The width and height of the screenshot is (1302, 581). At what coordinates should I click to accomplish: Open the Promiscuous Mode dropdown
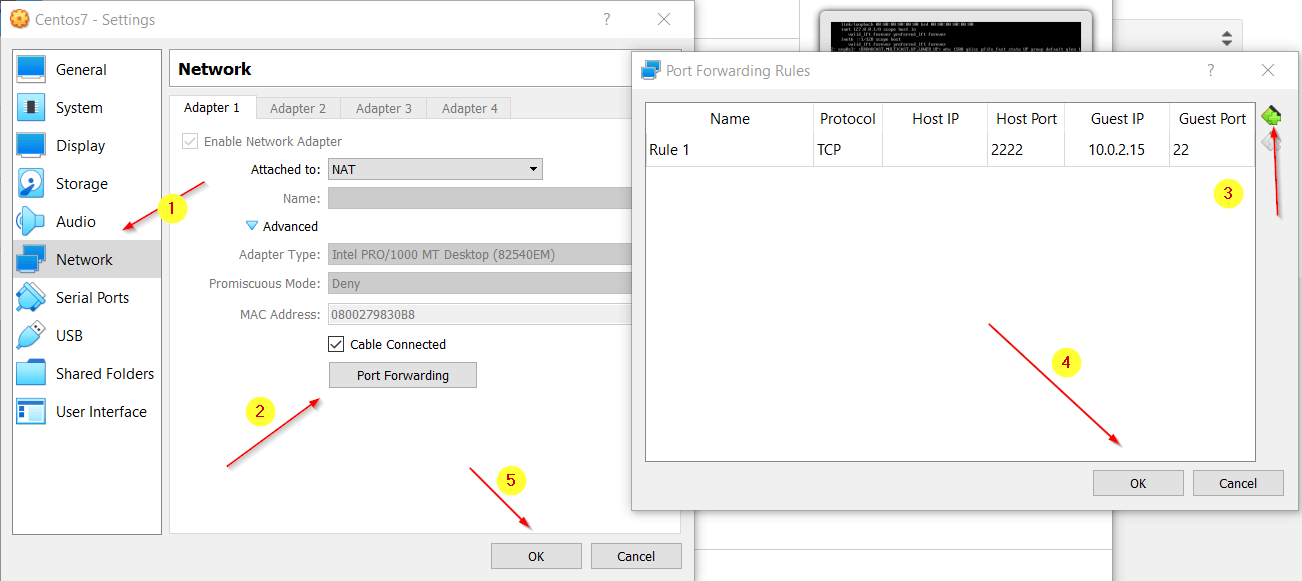click(x=480, y=284)
